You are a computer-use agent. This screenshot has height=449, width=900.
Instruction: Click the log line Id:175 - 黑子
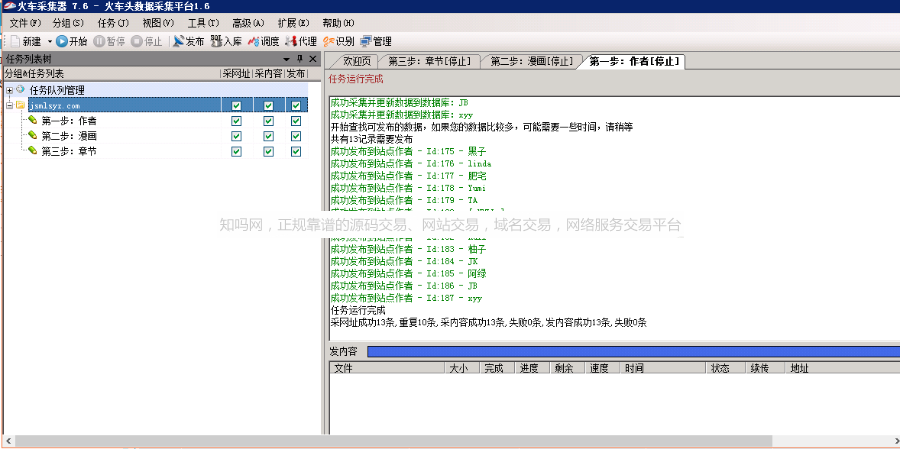[x=409, y=152]
